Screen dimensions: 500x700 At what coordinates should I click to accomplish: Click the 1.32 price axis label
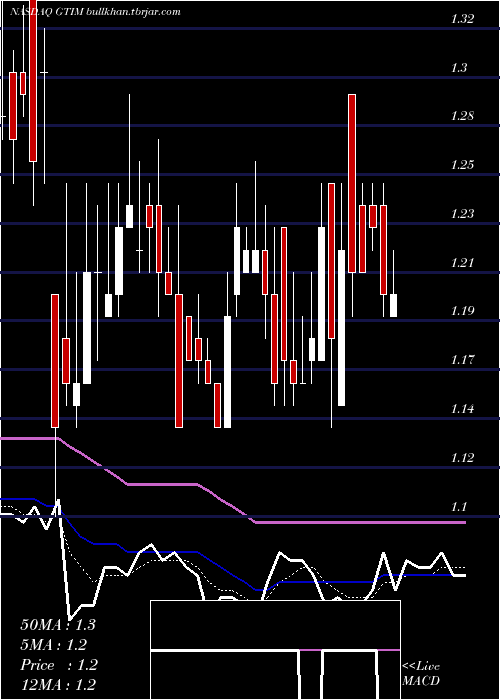click(462, 19)
